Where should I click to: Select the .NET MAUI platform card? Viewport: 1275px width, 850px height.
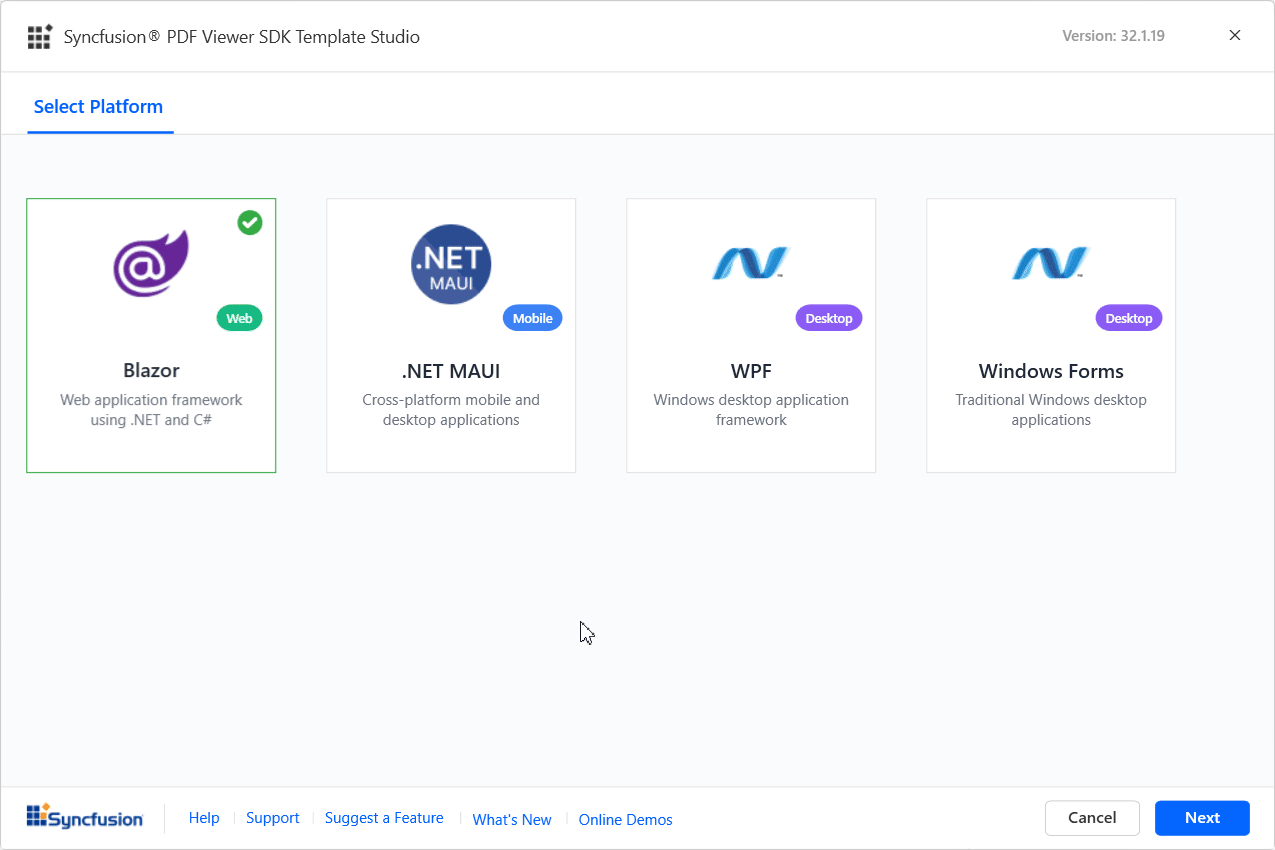coord(450,335)
